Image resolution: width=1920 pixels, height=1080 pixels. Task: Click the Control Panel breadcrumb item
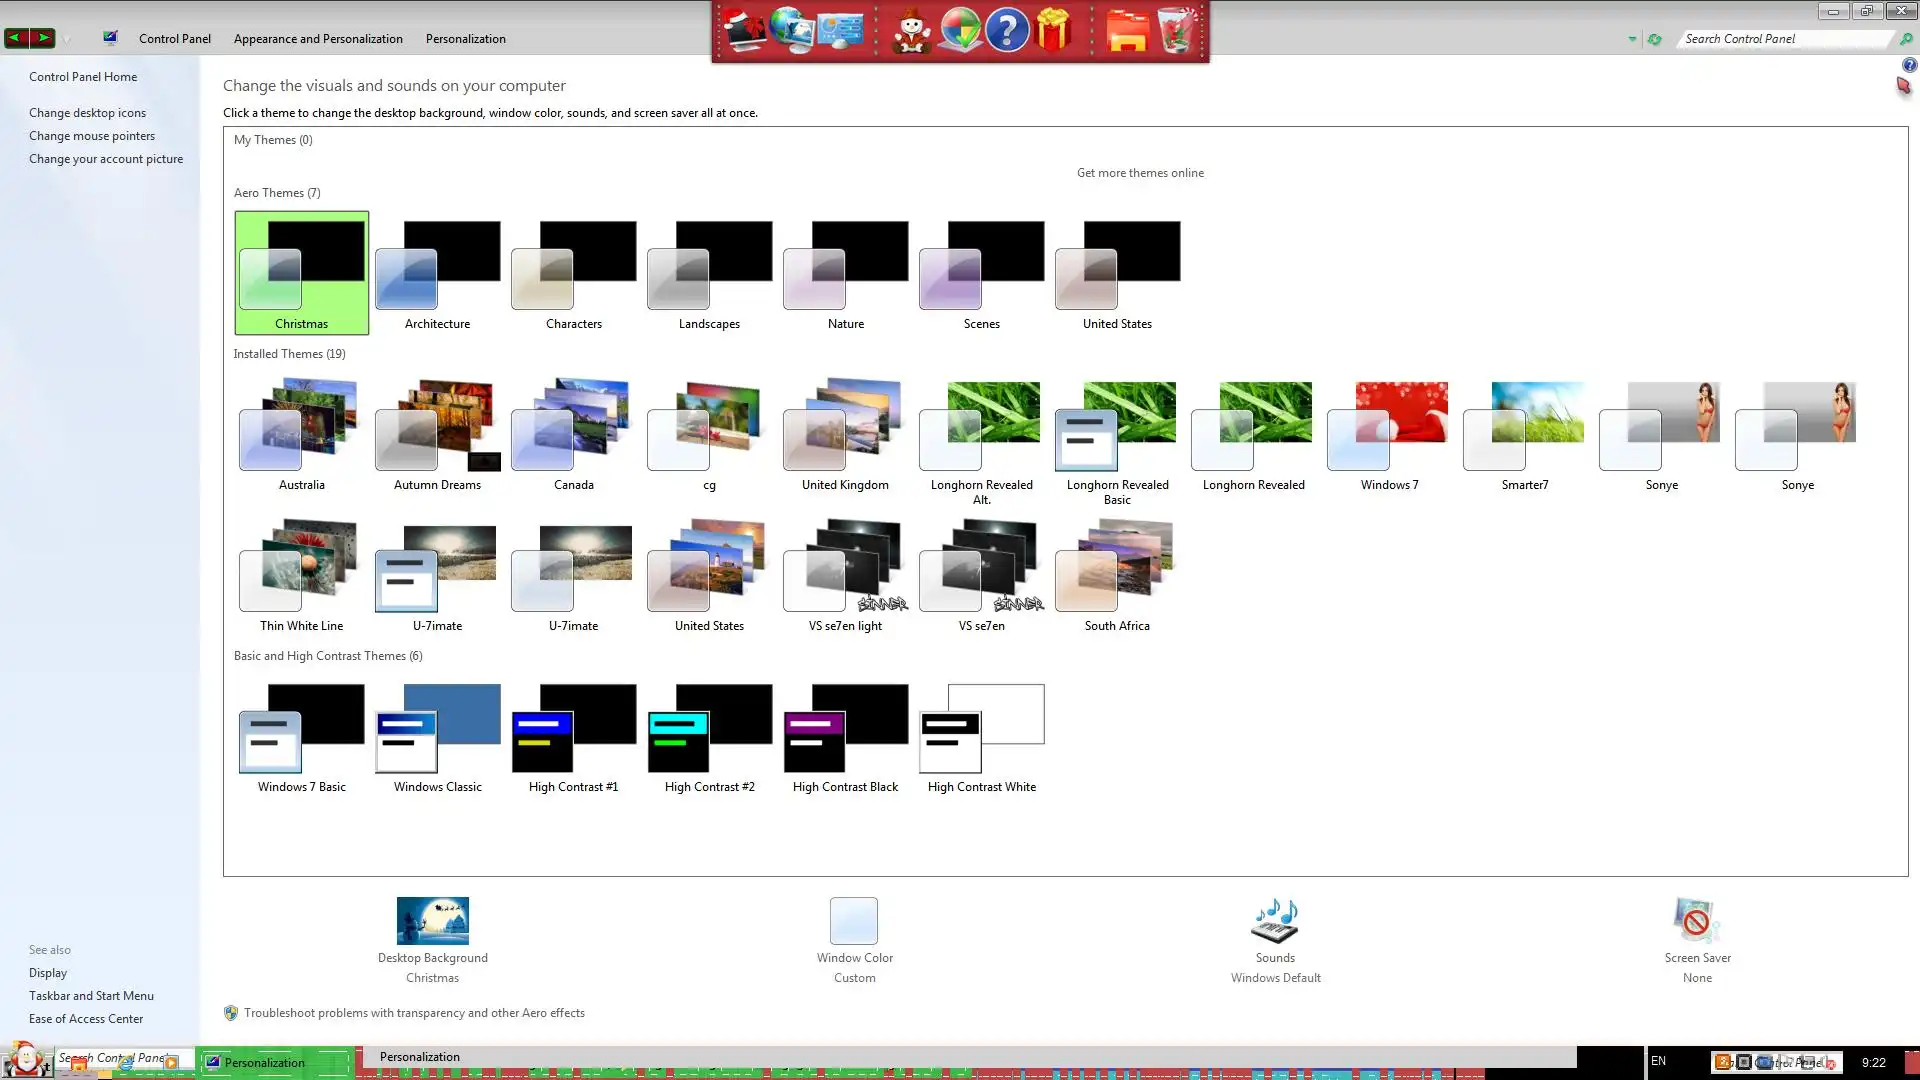point(175,39)
